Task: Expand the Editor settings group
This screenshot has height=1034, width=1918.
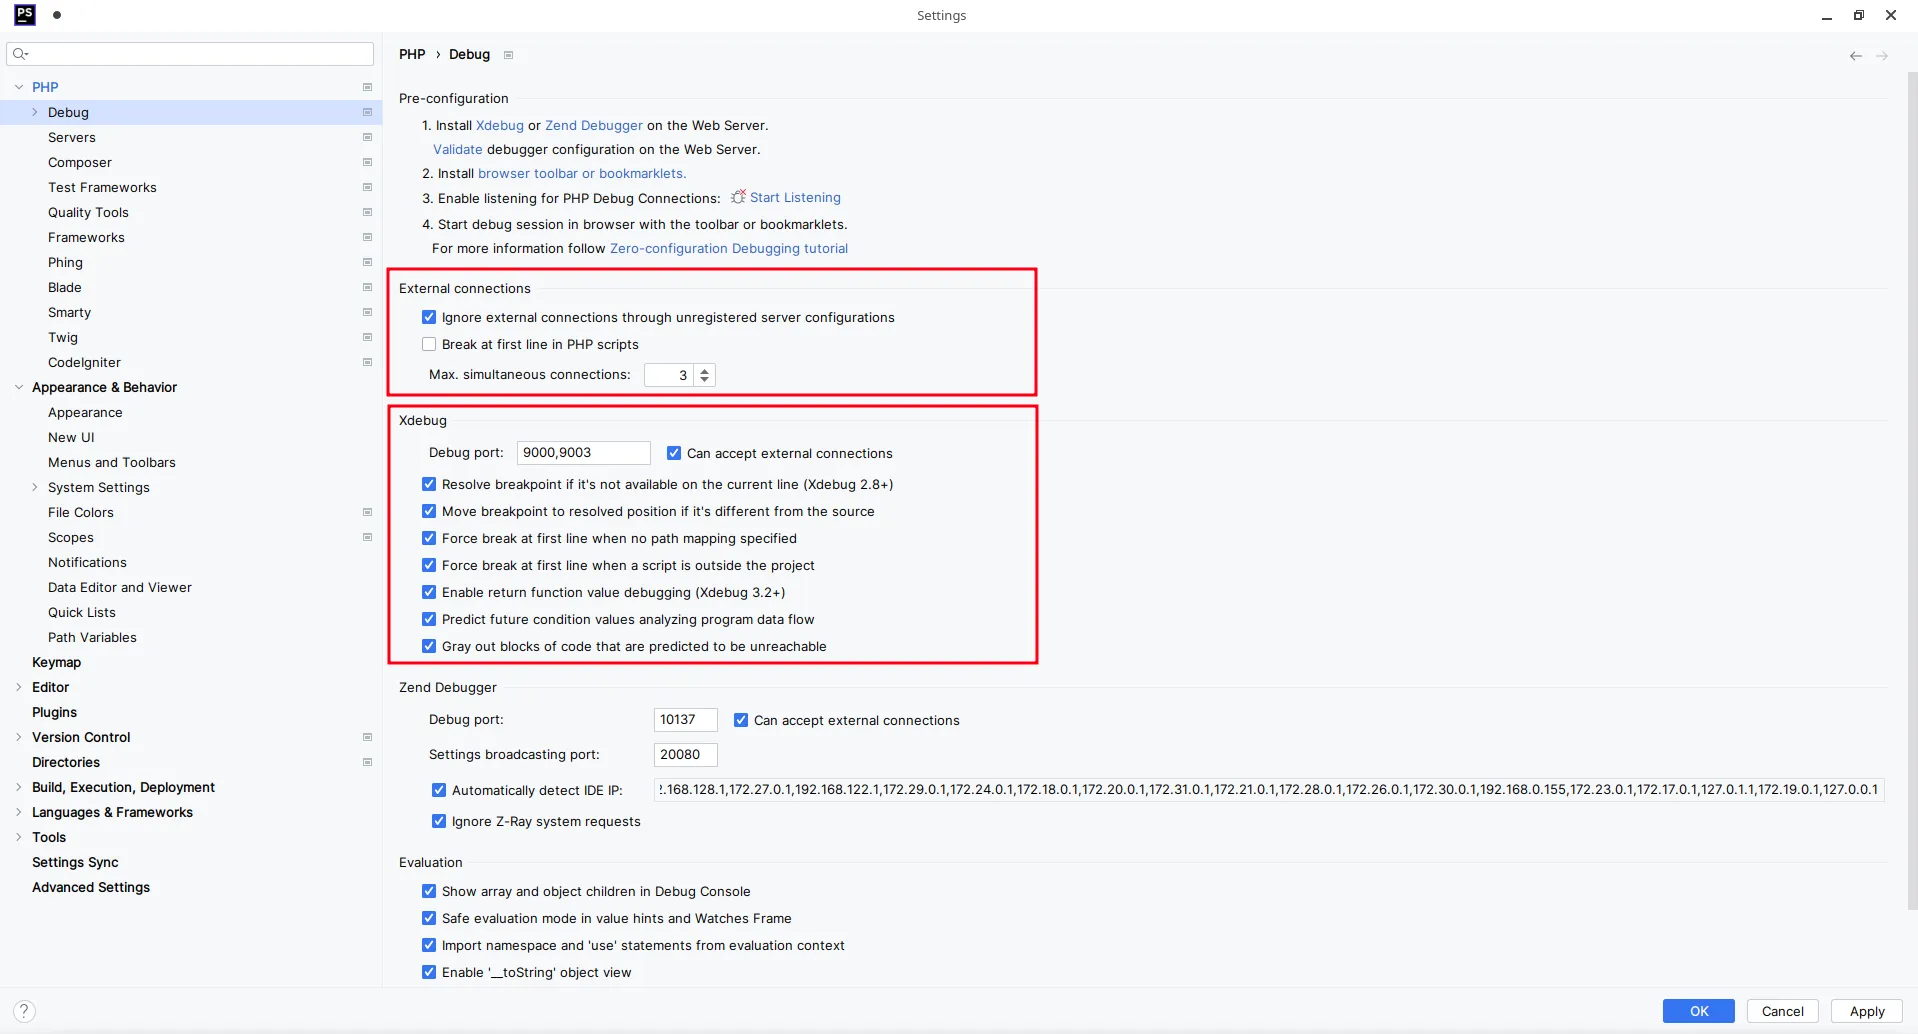Action: (19, 687)
